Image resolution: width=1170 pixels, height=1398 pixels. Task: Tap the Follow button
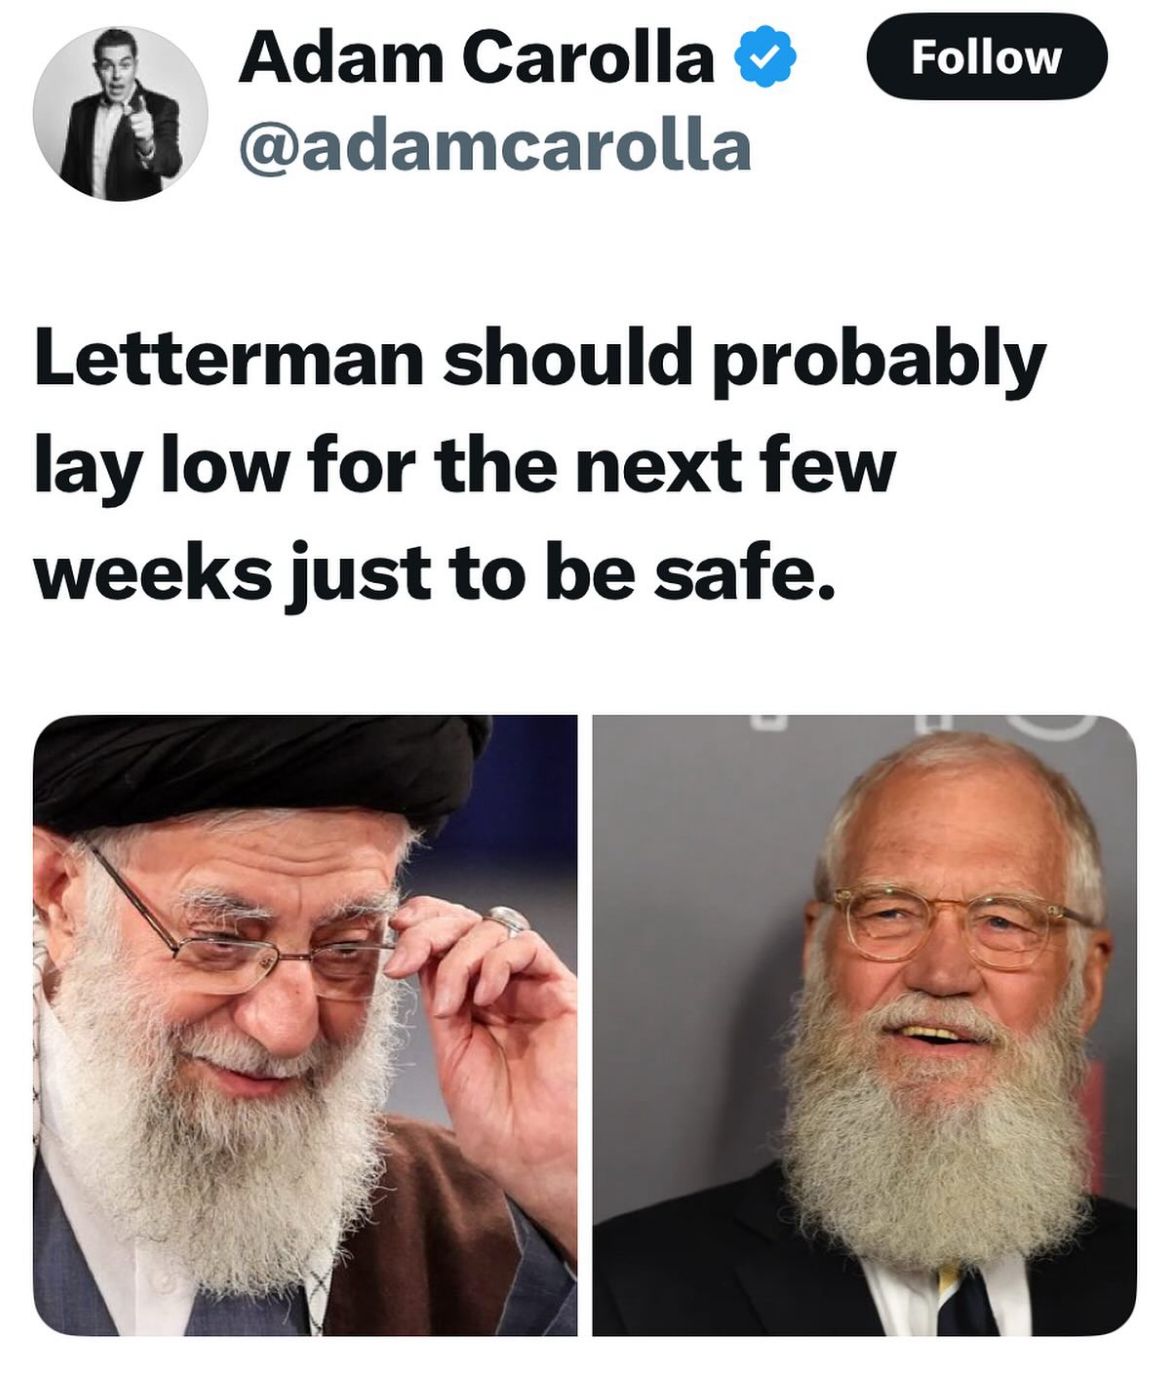click(986, 57)
